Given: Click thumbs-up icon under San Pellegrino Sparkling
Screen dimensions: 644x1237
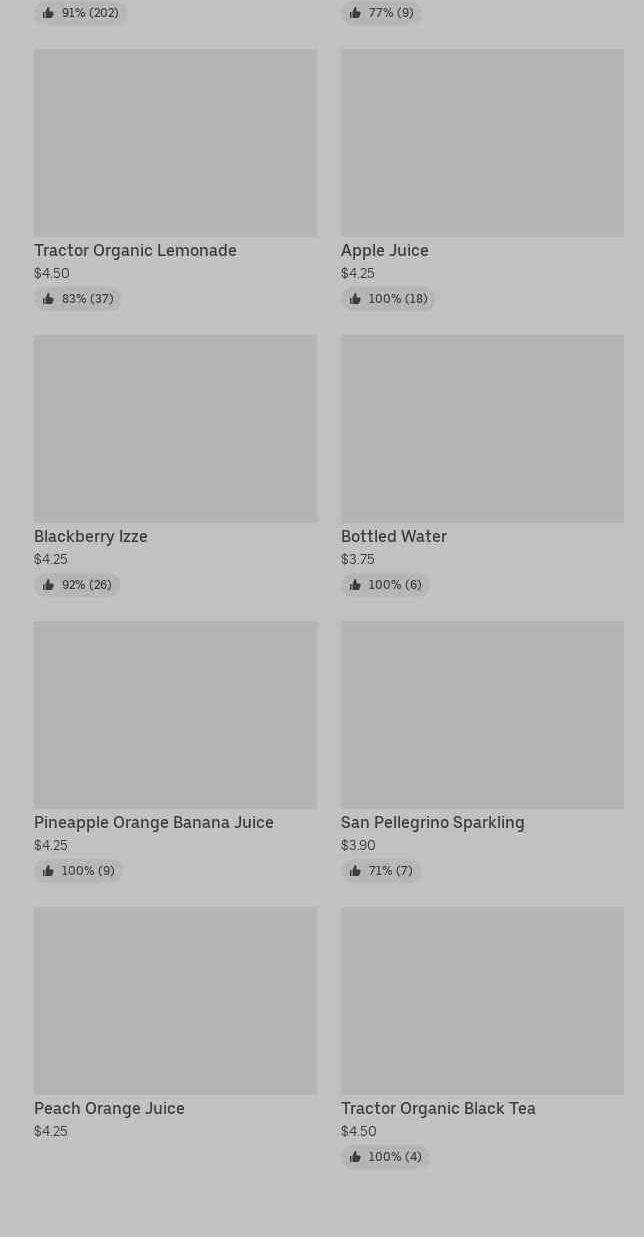Looking at the screenshot, I should point(355,871).
